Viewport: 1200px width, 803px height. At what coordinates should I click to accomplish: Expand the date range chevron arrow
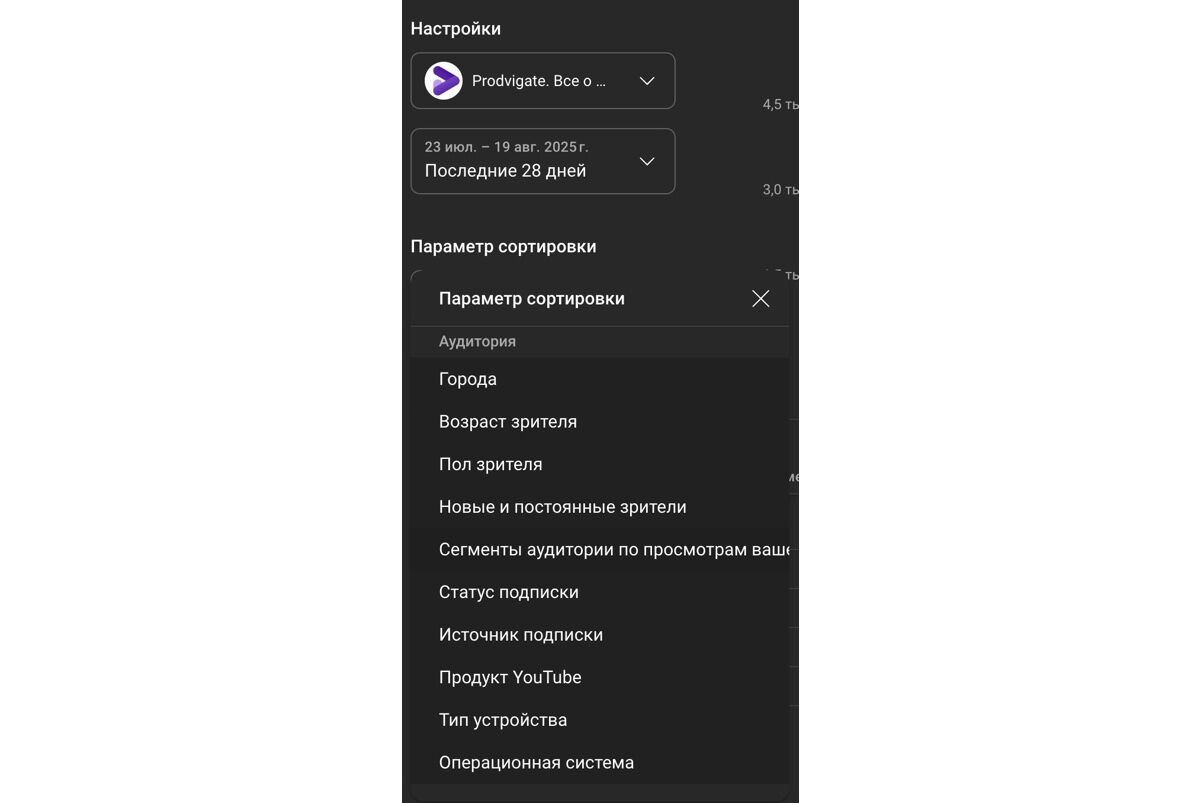(647, 161)
